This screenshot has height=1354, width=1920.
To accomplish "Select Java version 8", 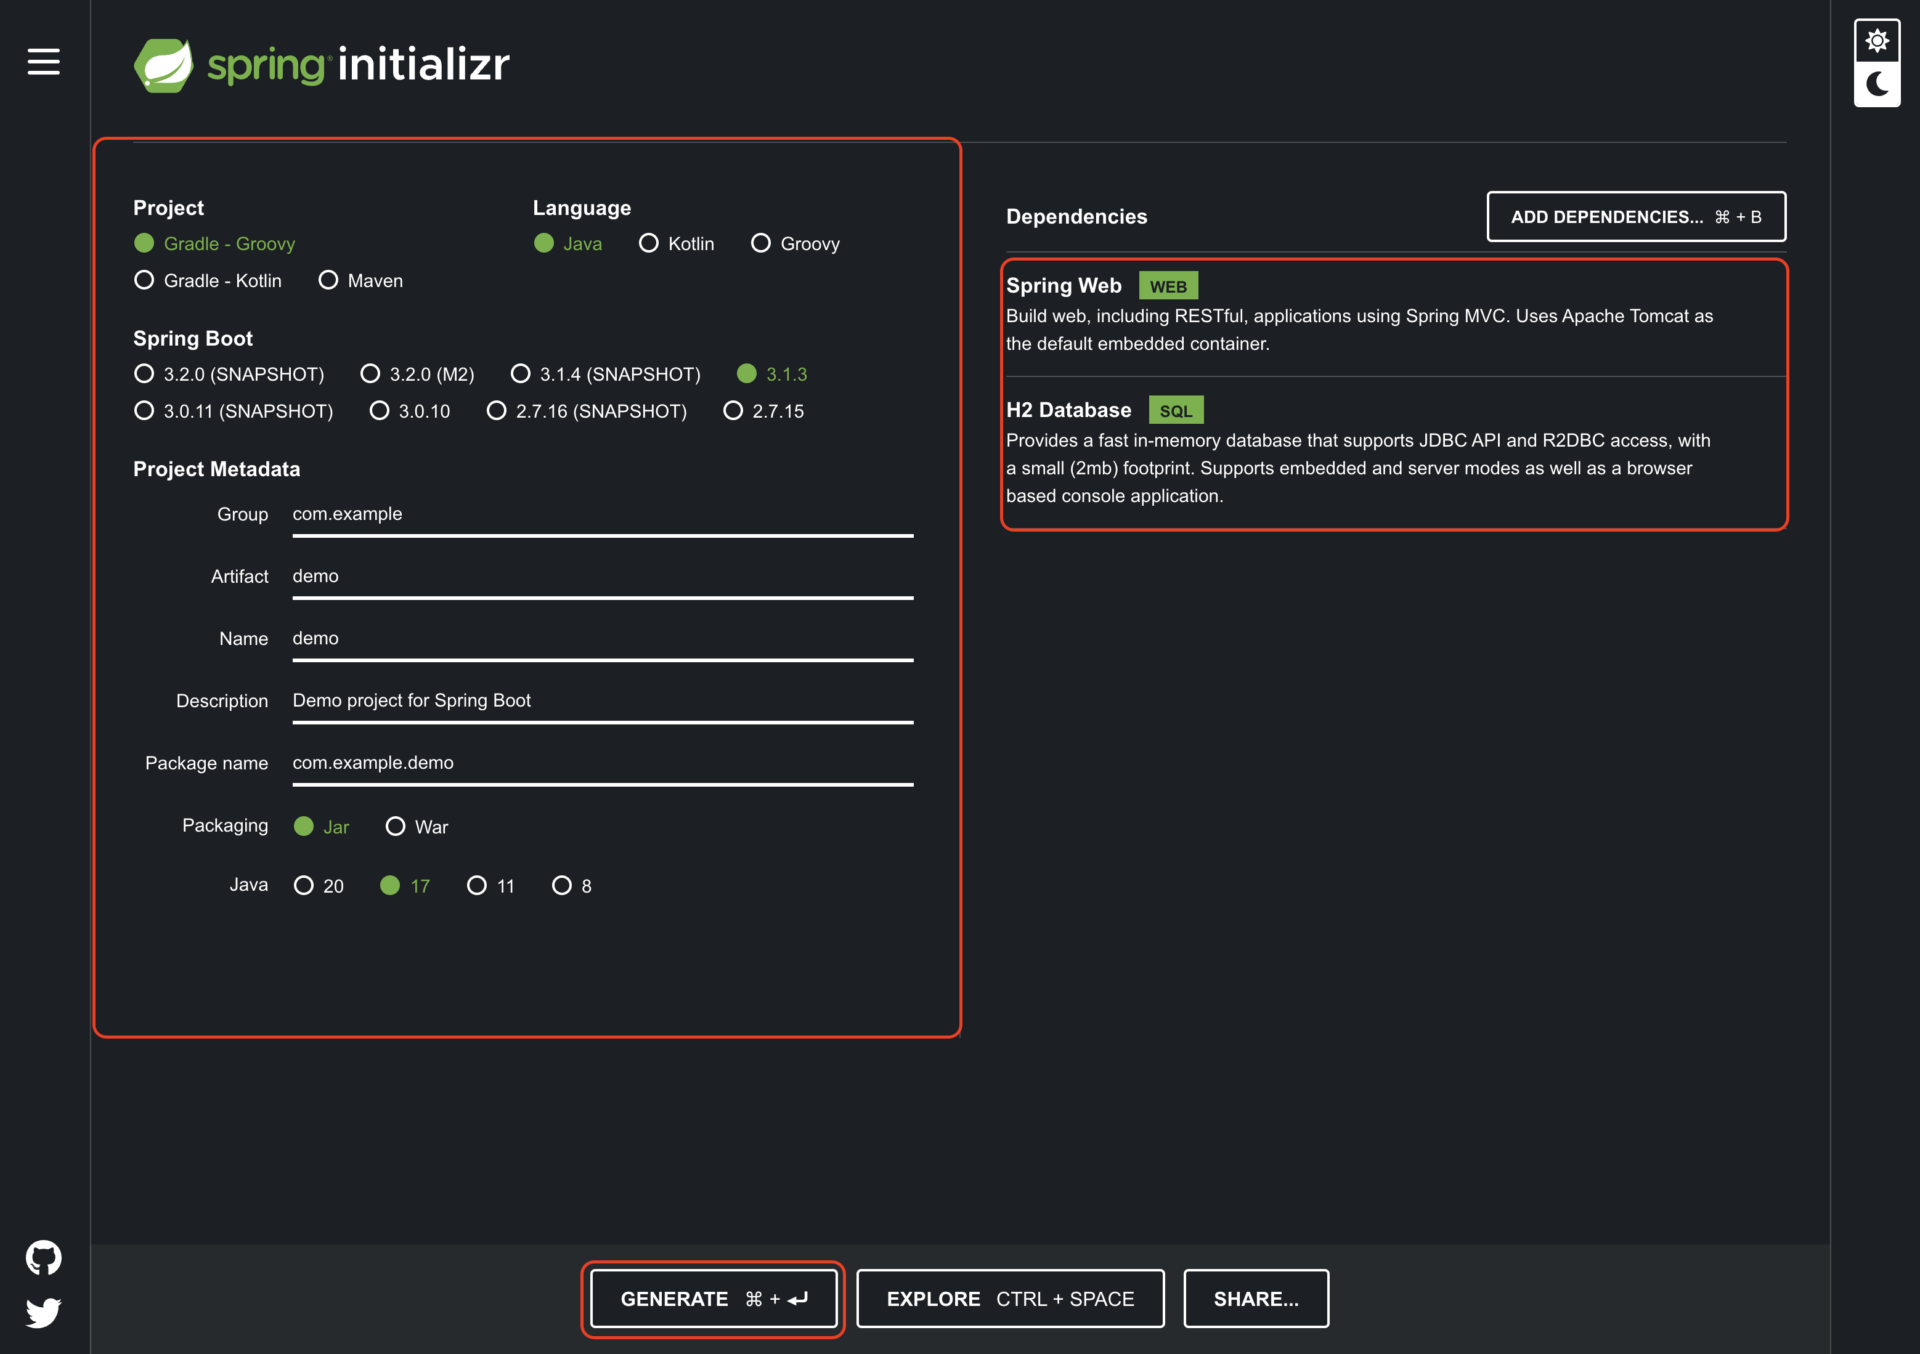I will pyautogui.click(x=572, y=886).
